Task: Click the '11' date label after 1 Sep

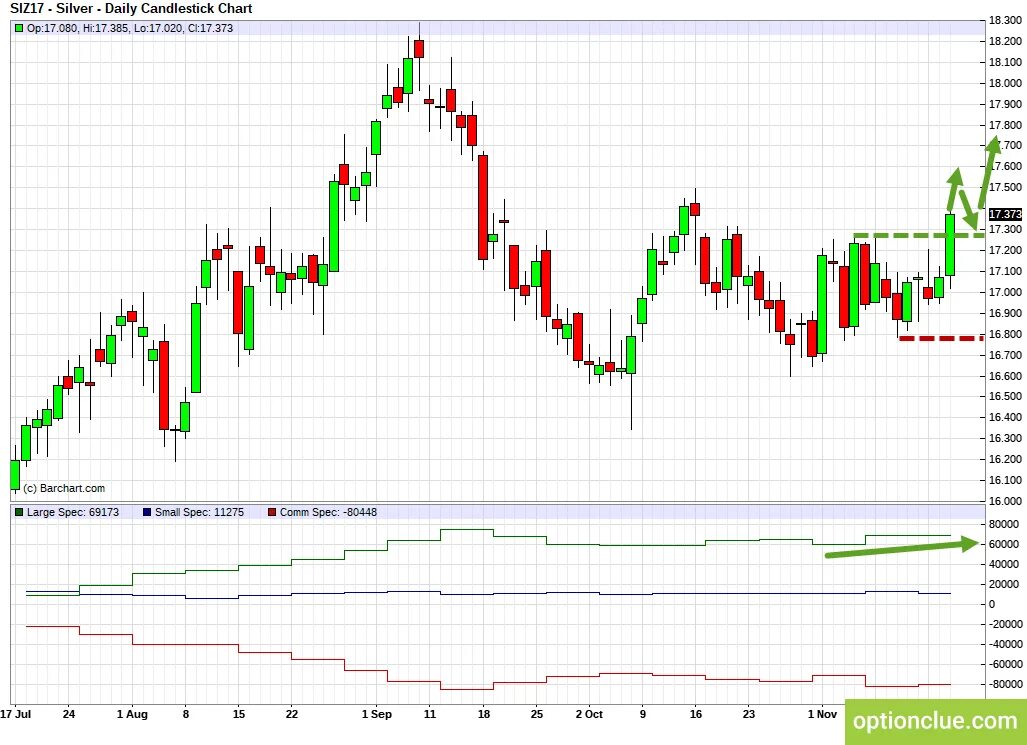Action: point(430,714)
